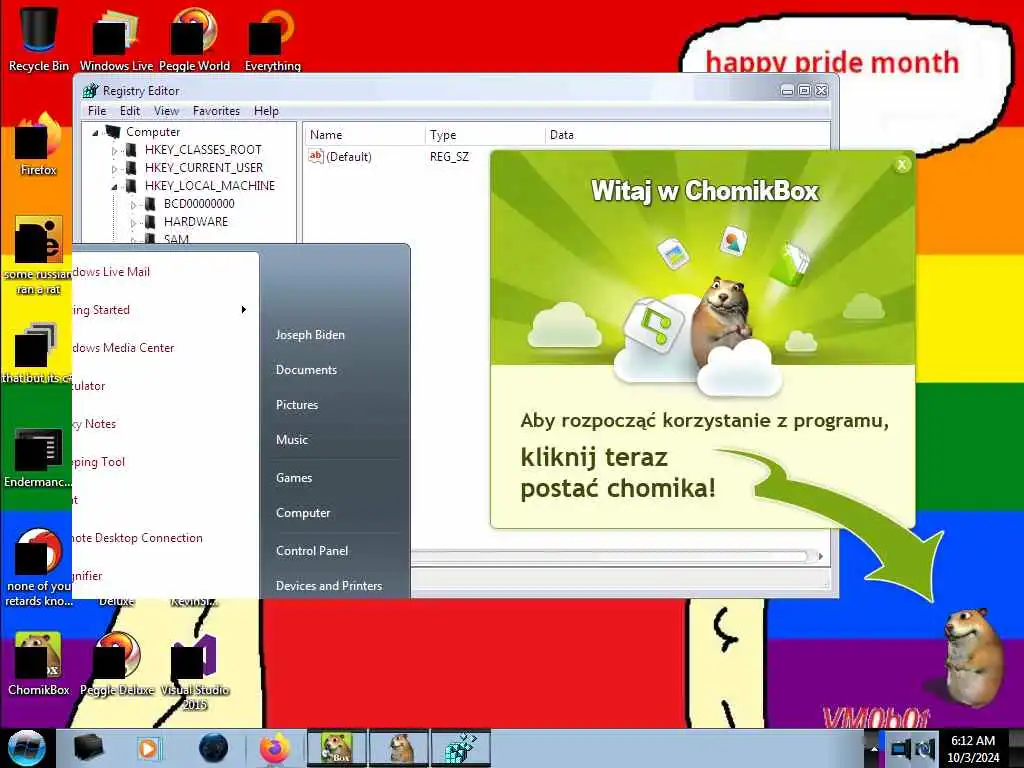Open Windows Media Center from Start menu
This screenshot has width=1024, height=768.
point(165,347)
